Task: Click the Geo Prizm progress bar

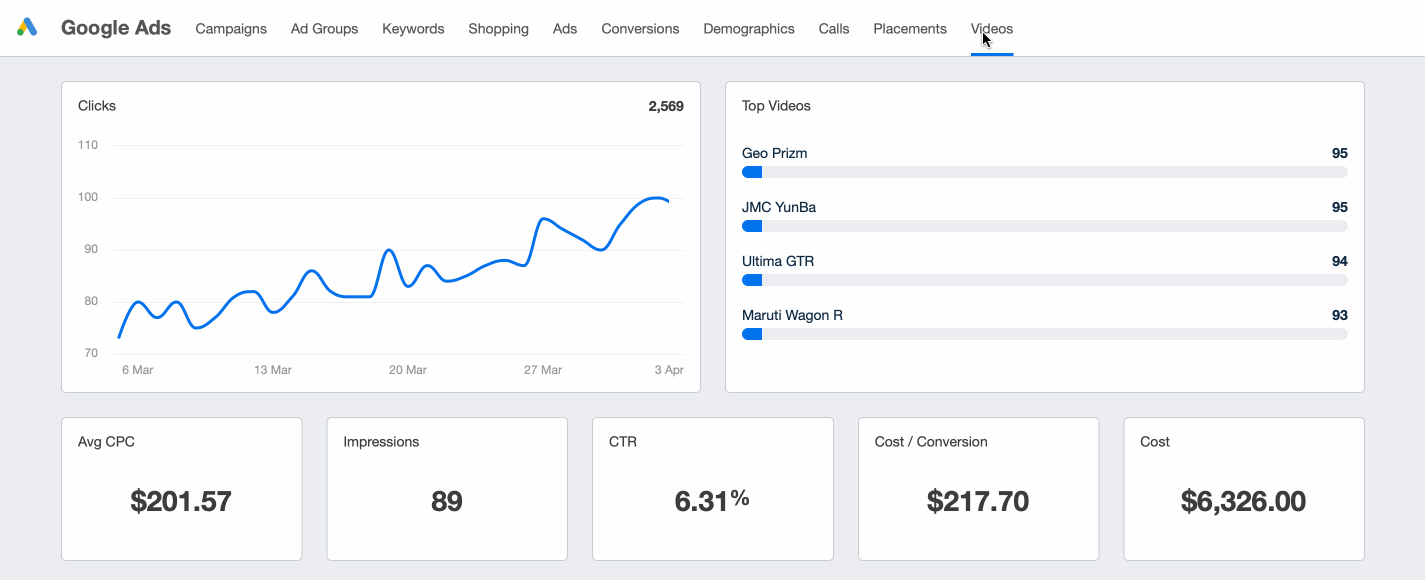Action: pyautogui.click(x=1045, y=172)
